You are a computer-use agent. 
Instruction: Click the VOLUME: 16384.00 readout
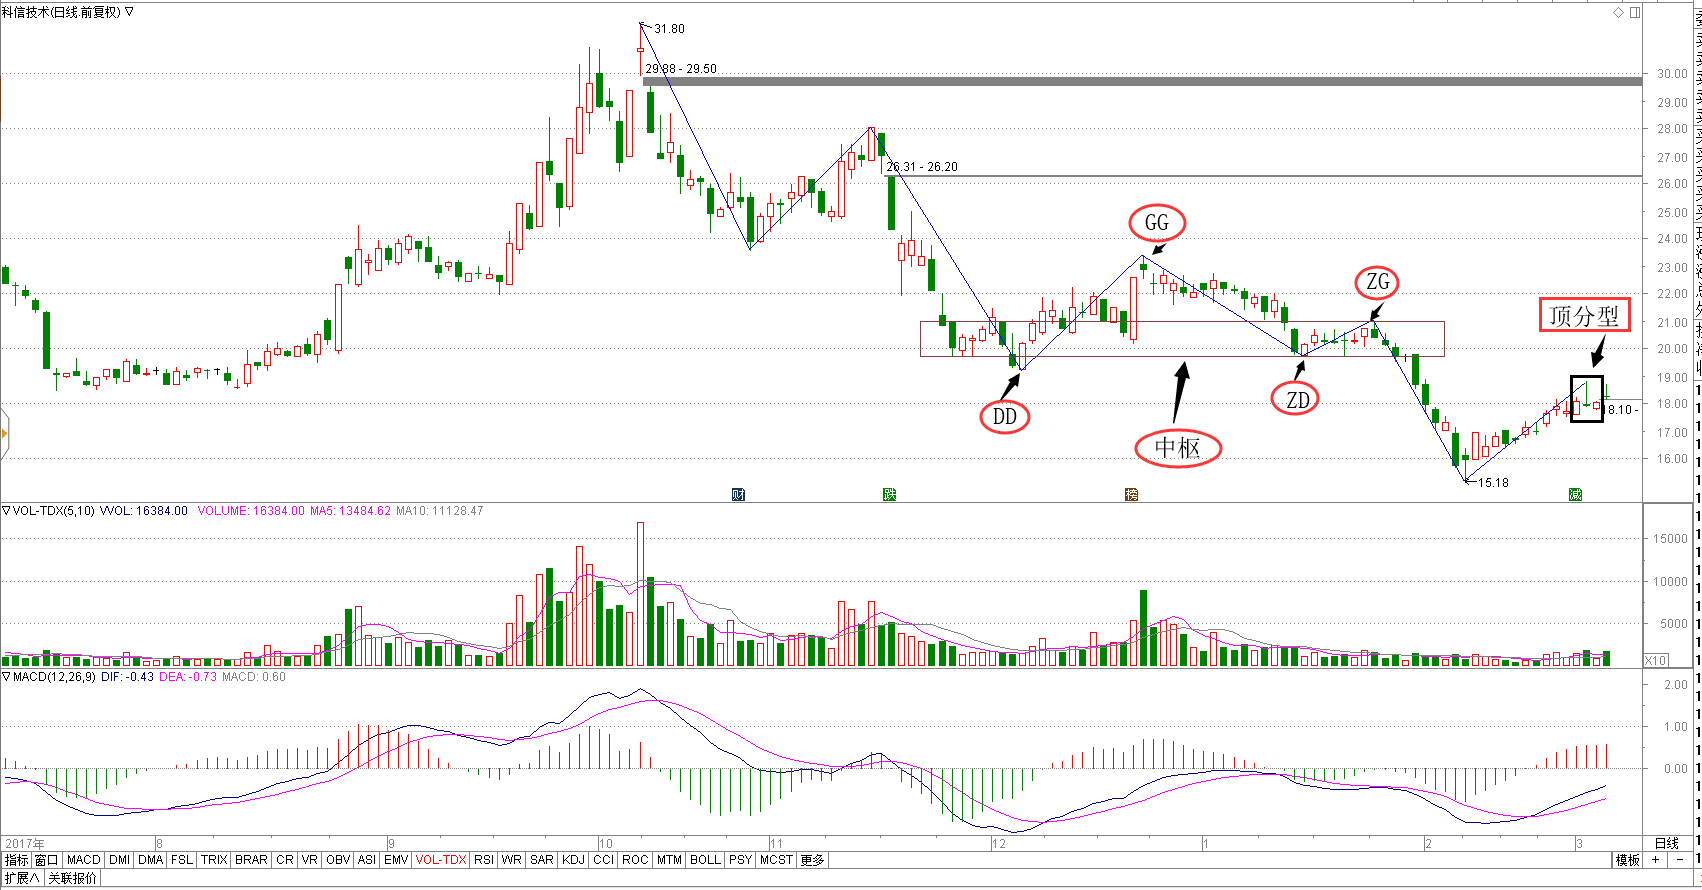coord(251,510)
